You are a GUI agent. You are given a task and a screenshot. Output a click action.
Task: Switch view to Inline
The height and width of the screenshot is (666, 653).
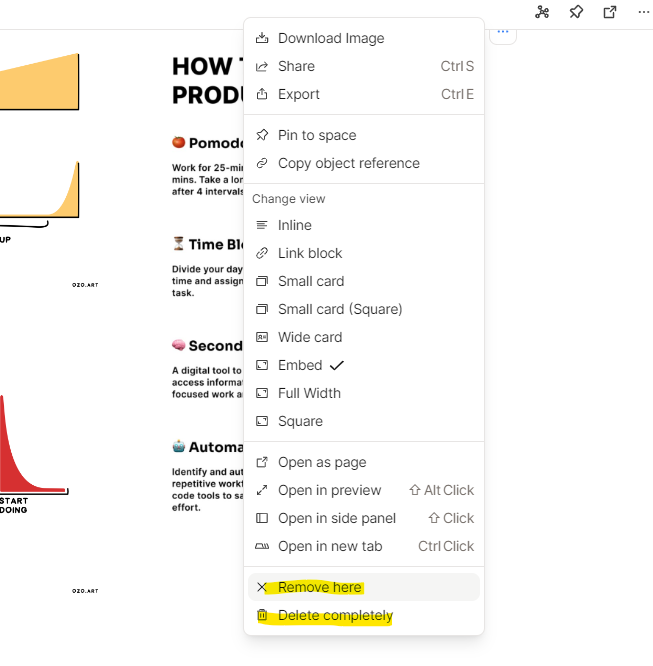pyautogui.click(x=295, y=225)
